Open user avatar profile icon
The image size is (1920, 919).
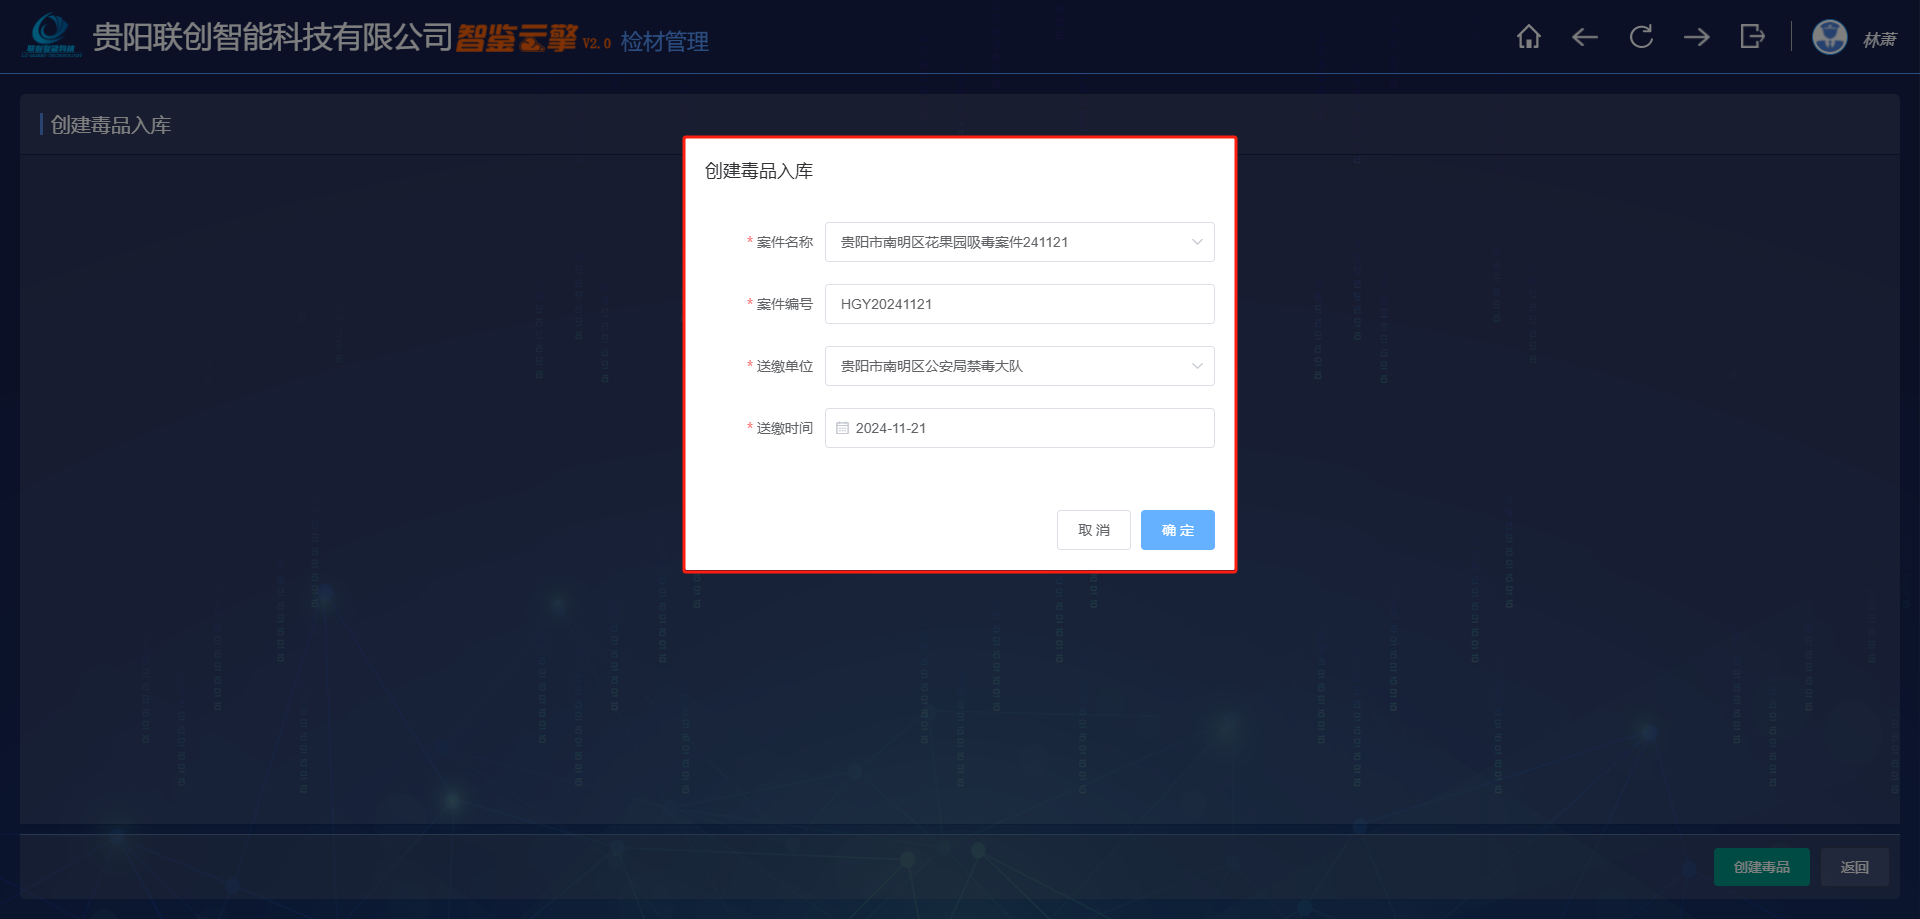pyautogui.click(x=1830, y=37)
